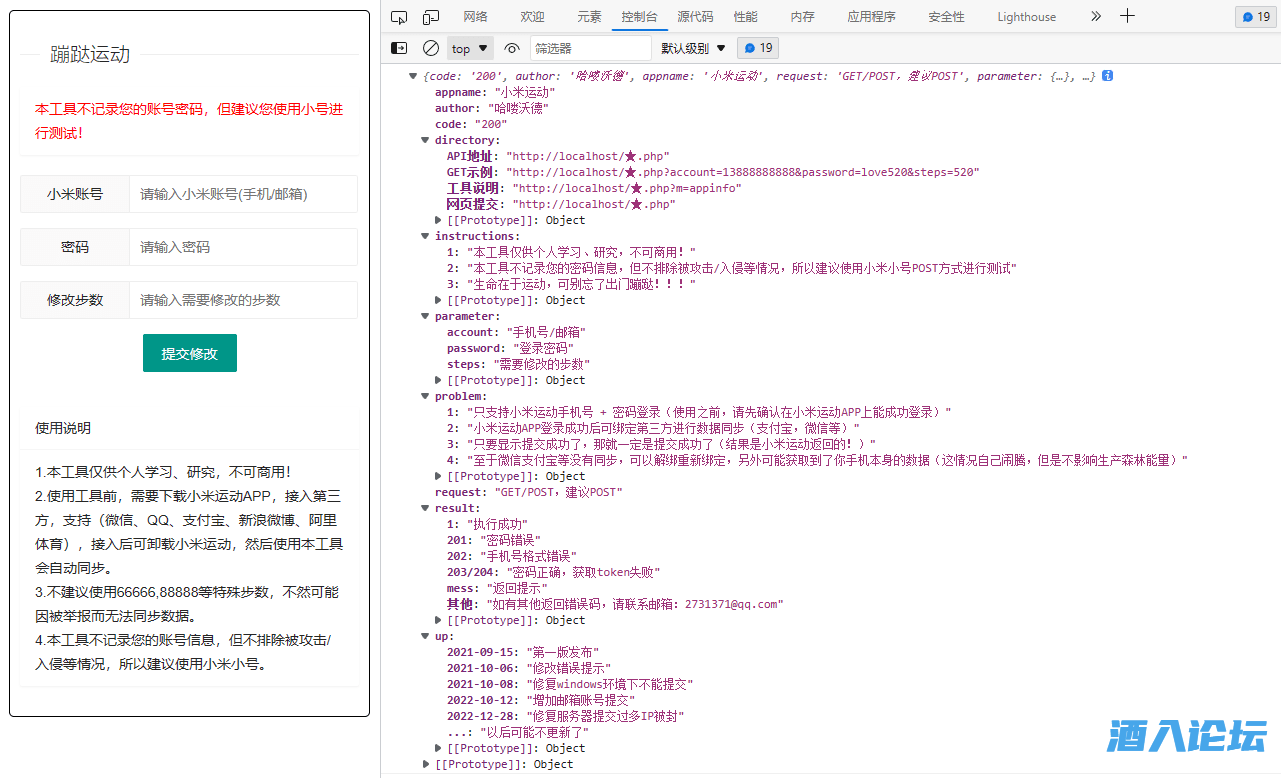This screenshot has height=778, width=1281.
Task: Show more DevTools tabs with the chevron
Action: pos(1095,16)
